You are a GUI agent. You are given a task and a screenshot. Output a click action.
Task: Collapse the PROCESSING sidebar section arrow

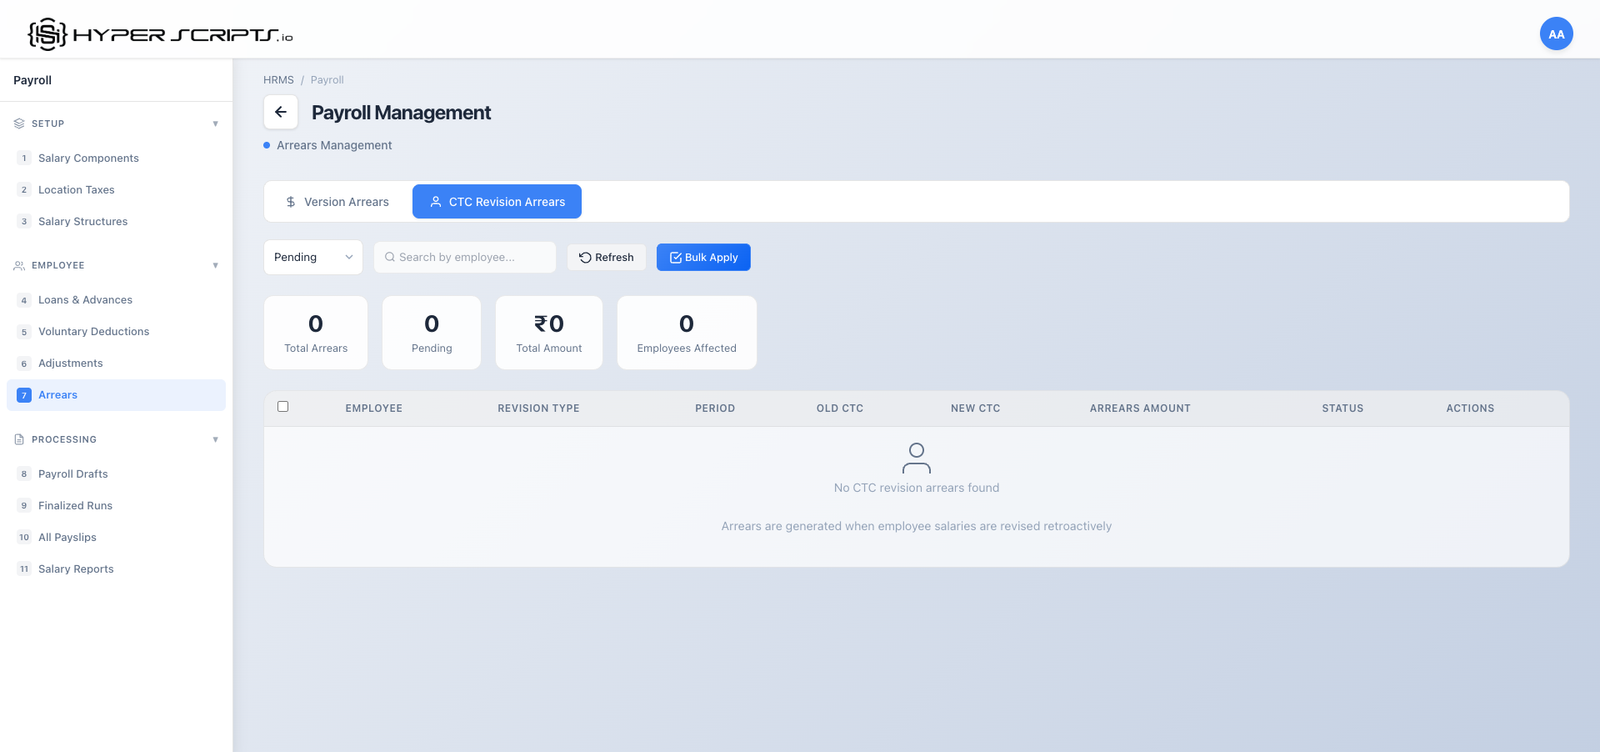(215, 440)
